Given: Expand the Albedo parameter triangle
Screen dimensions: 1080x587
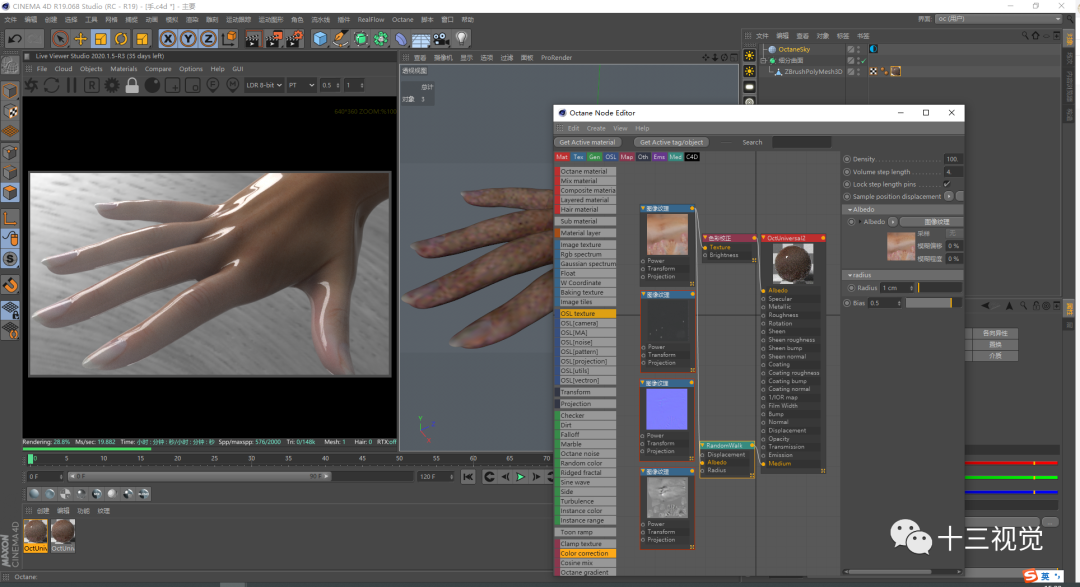Looking at the screenshot, I should 860,222.
